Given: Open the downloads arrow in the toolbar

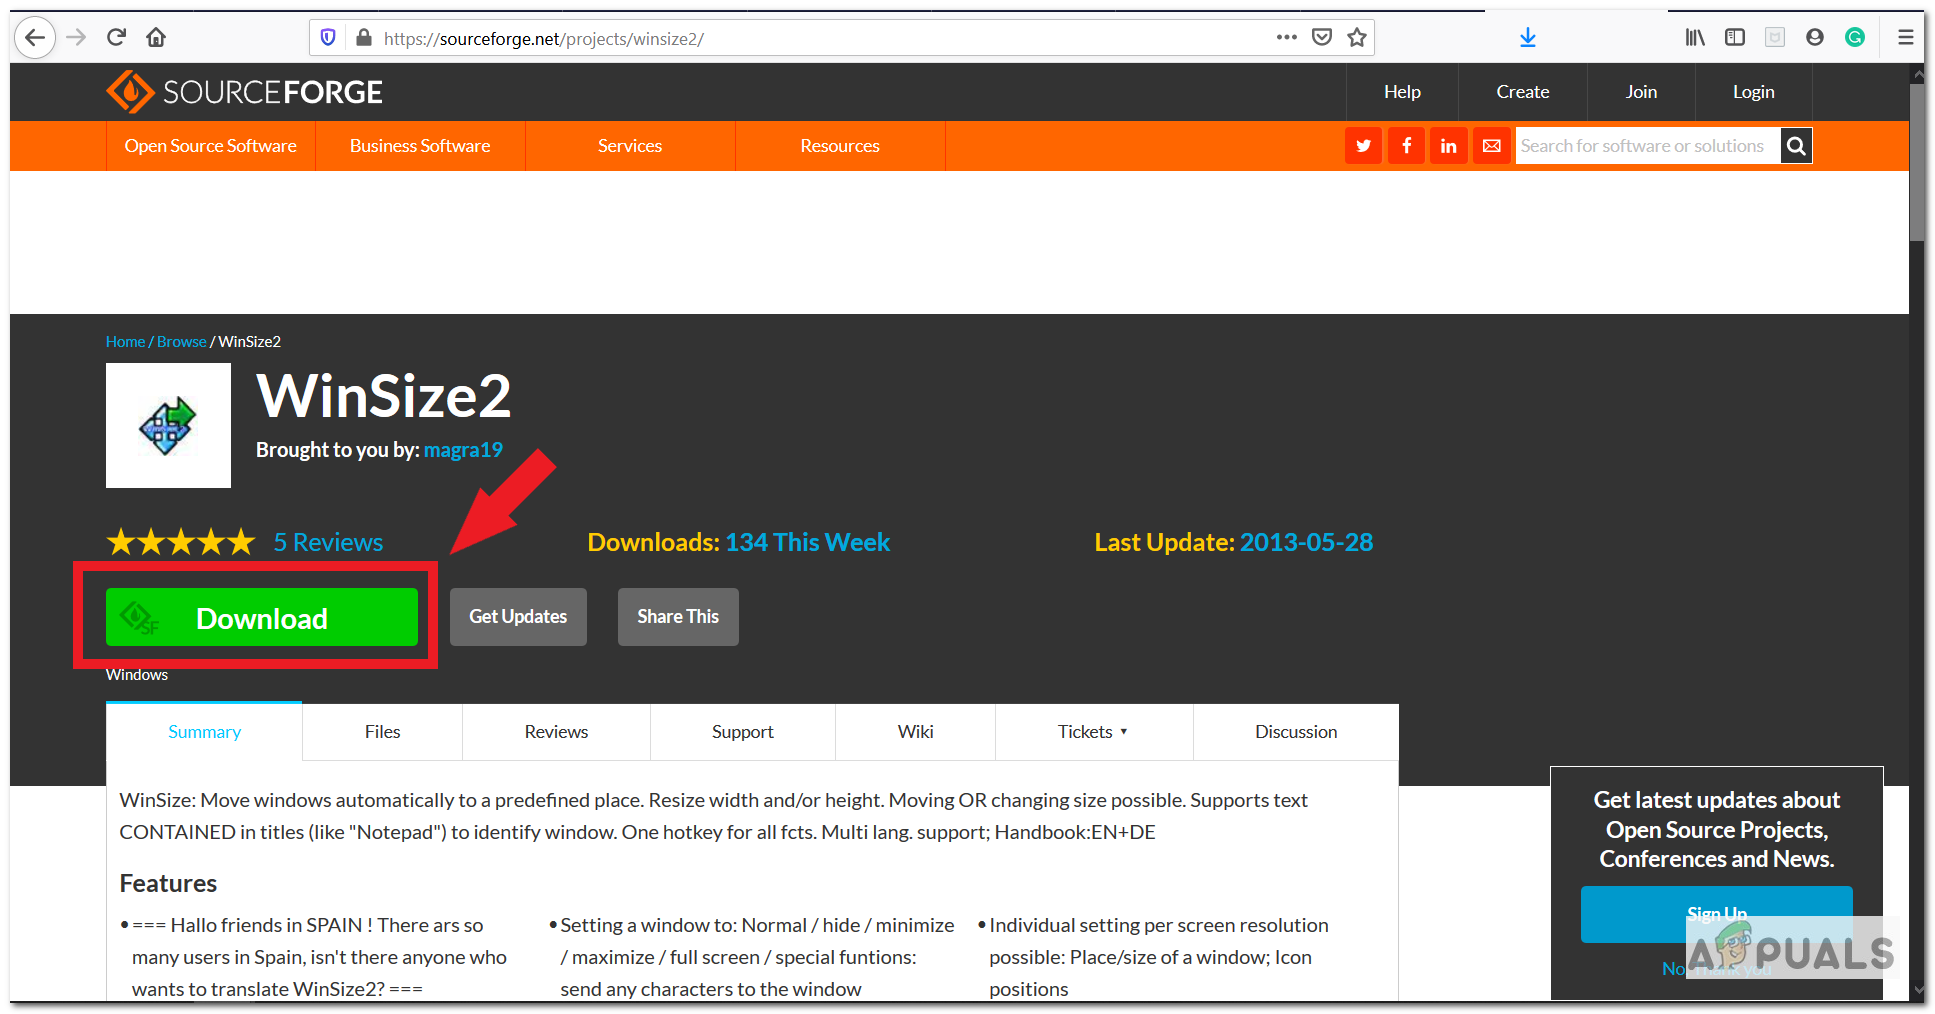Looking at the screenshot, I should pyautogui.click(x=1528, y=38).
